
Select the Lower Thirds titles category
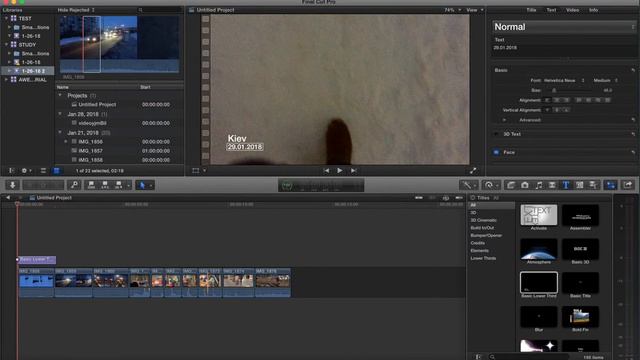[483, 258]
